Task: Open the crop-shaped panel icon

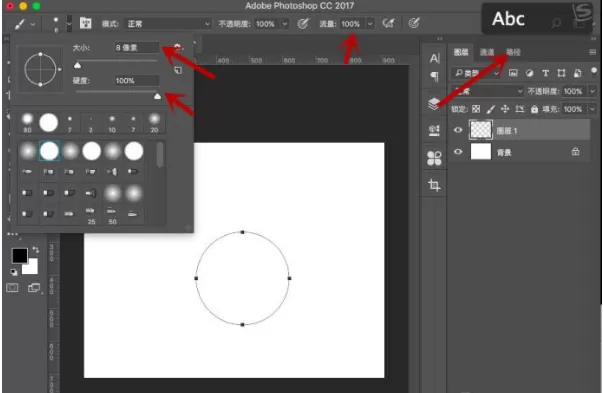Action: pyautogui.click(x=434, y=185)
